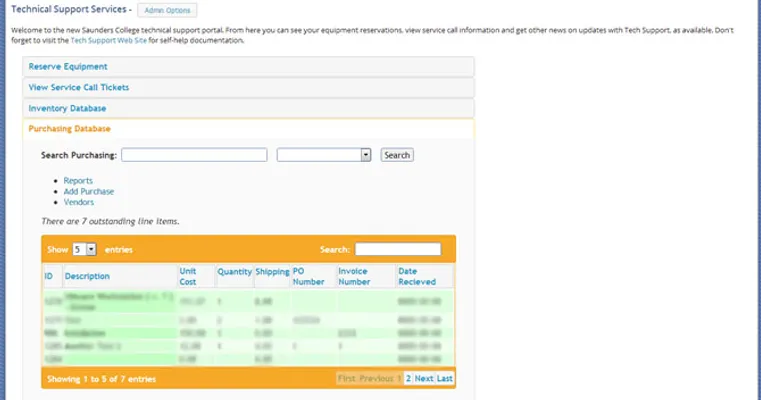Sort table by PO Number column

306,276
